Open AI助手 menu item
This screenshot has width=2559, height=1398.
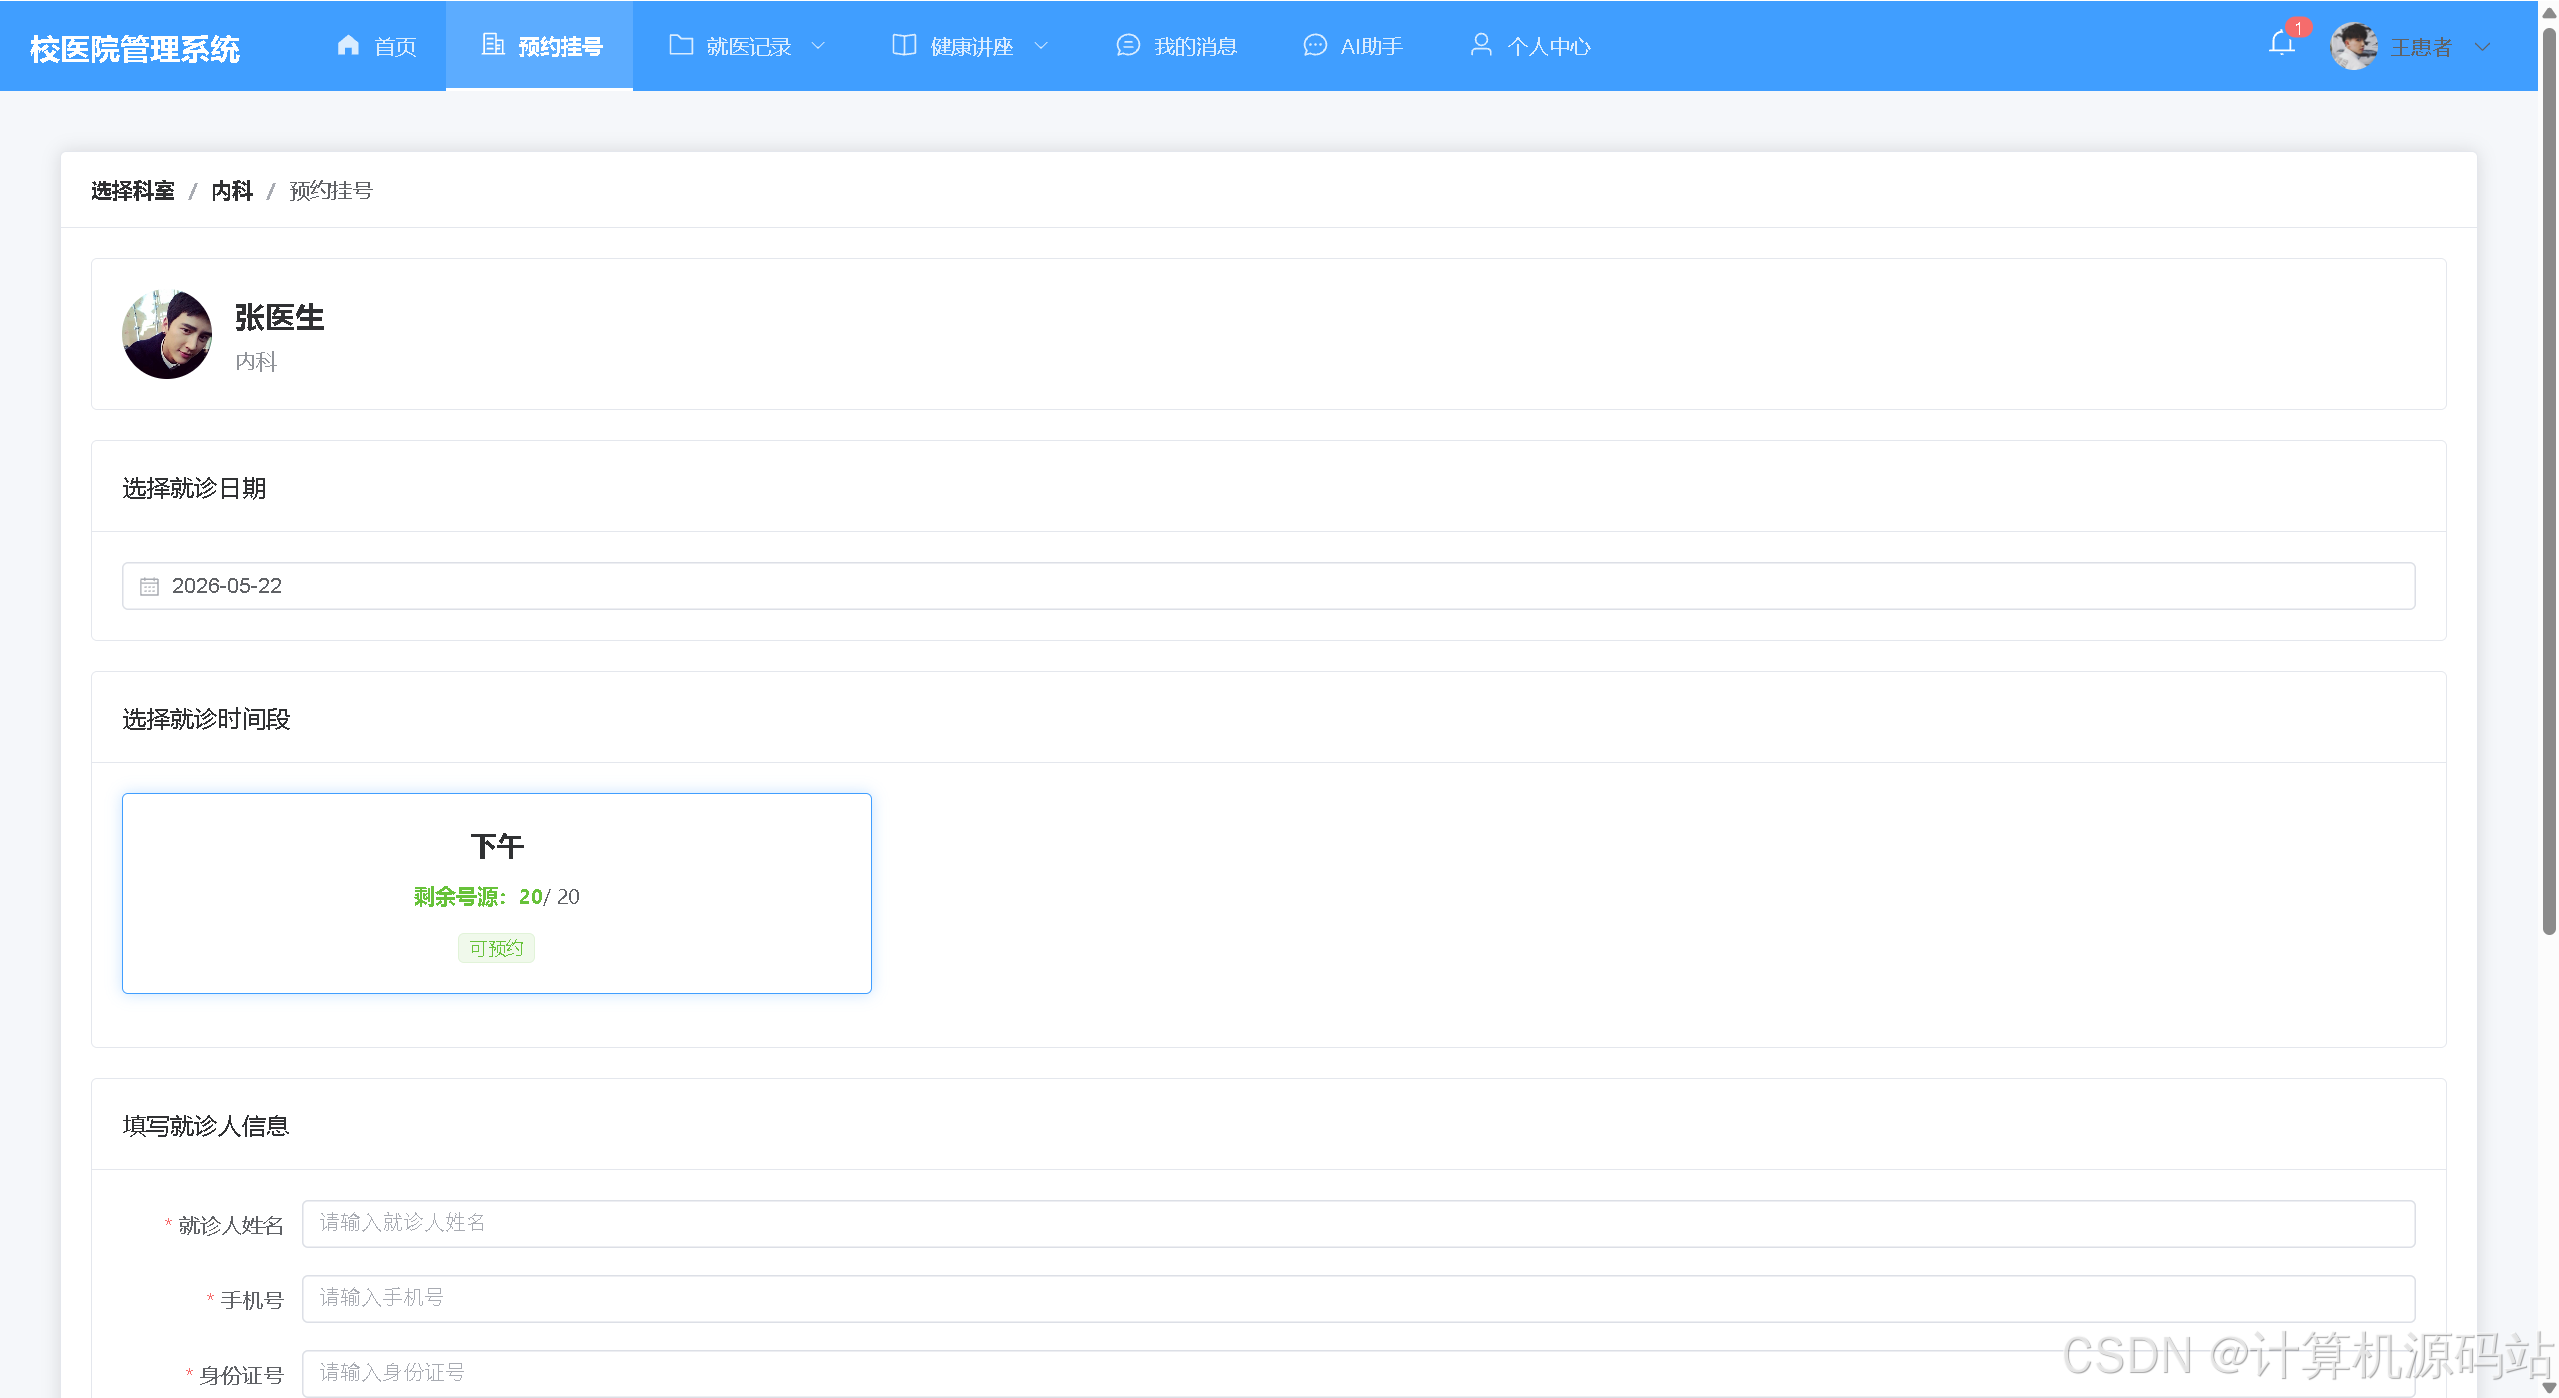coord(1351,46)
